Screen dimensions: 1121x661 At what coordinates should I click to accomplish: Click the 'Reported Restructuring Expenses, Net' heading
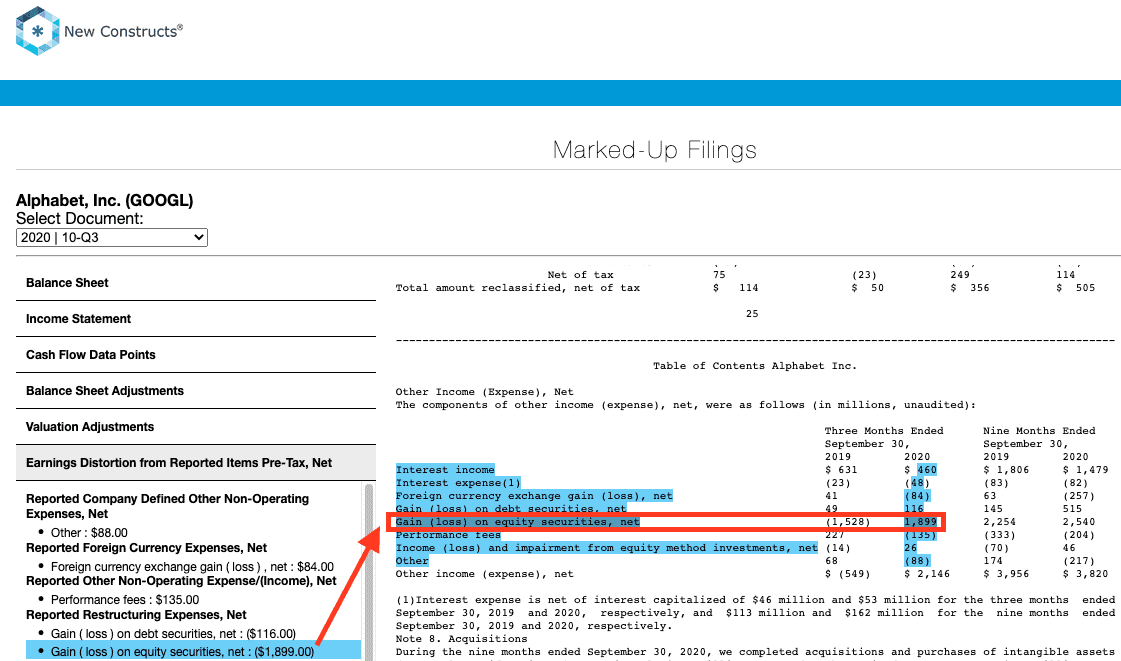(136, 615)
